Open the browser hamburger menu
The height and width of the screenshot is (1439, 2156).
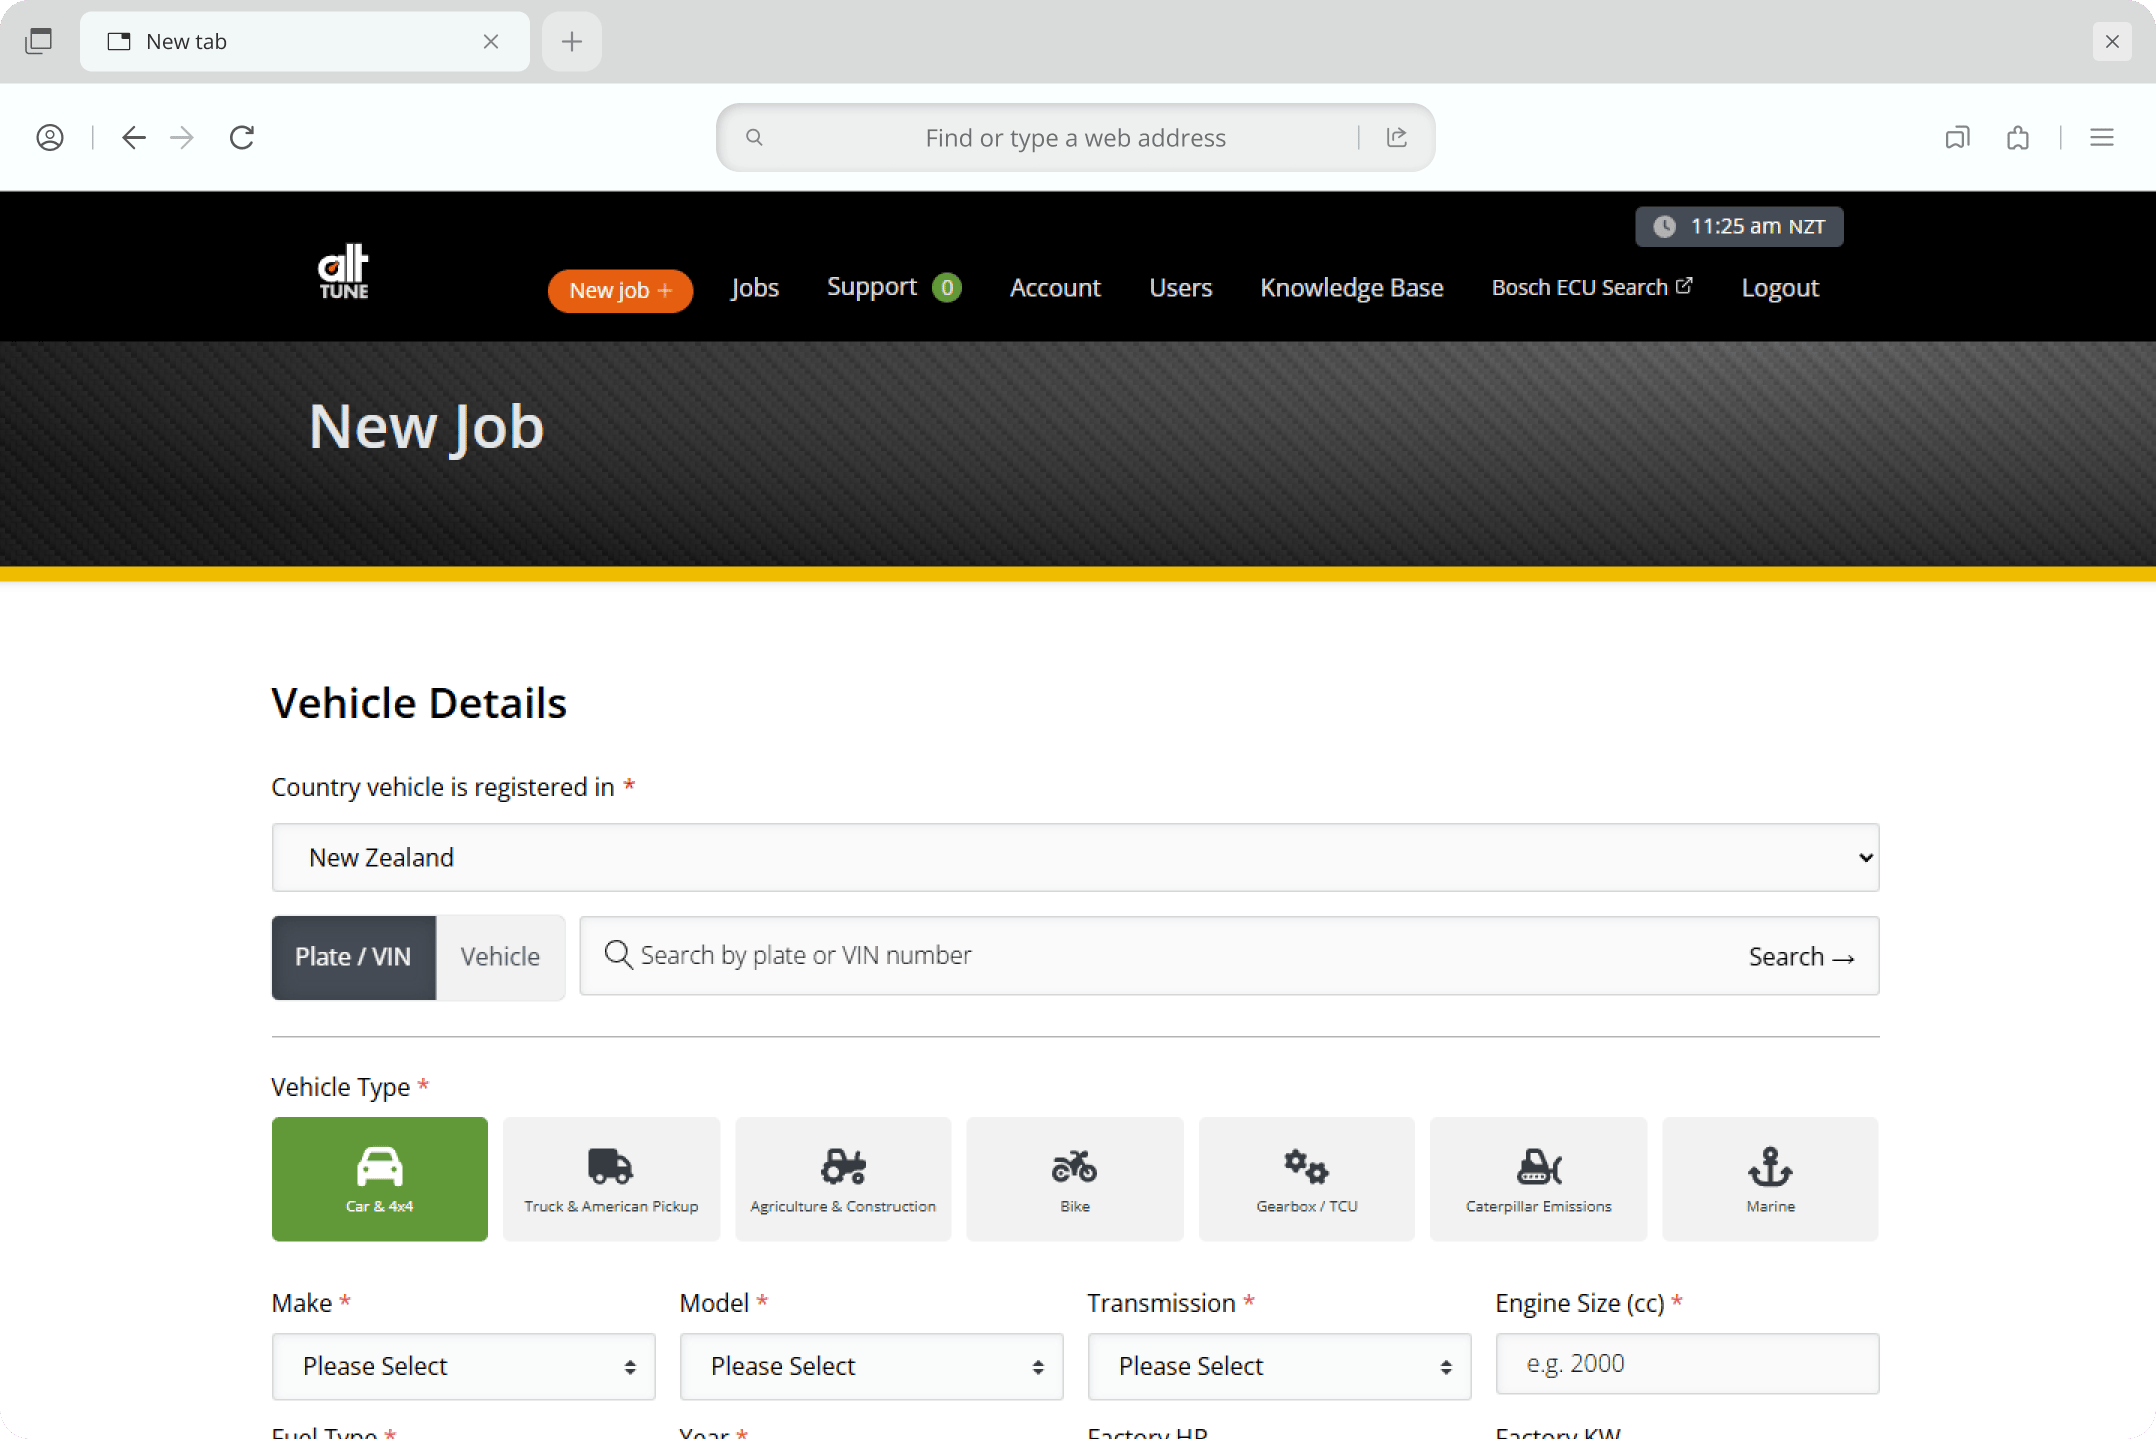2102,138
